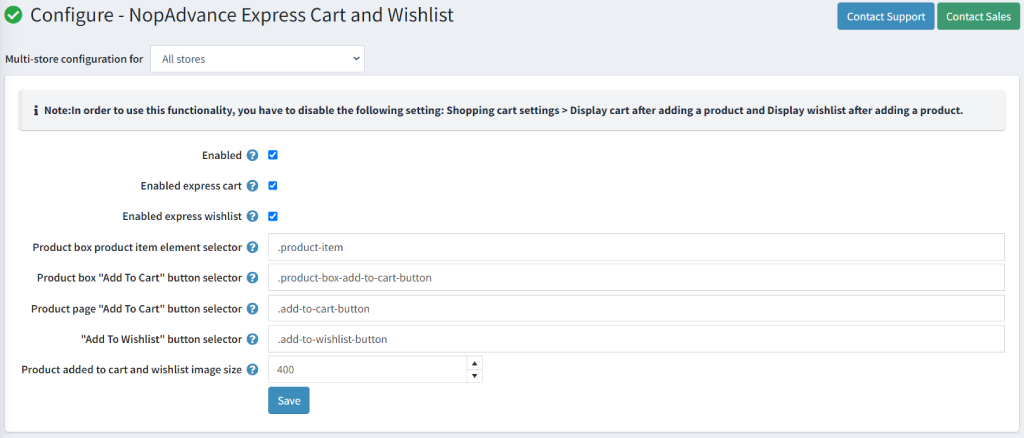The image size is (1024, 438).
Task: Click help icon beside Enabled express cart
Action: tap(253, 186)
